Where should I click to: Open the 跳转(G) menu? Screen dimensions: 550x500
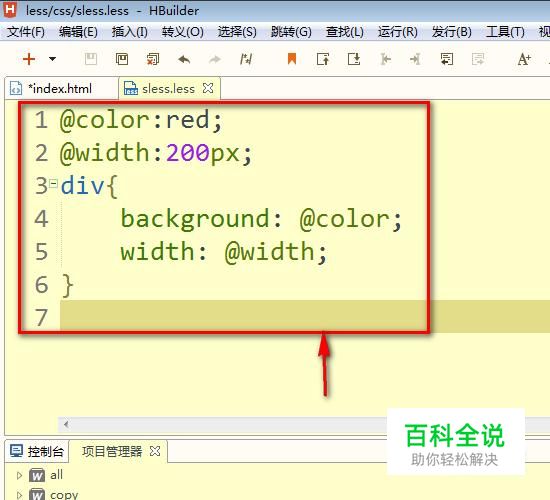291,32
